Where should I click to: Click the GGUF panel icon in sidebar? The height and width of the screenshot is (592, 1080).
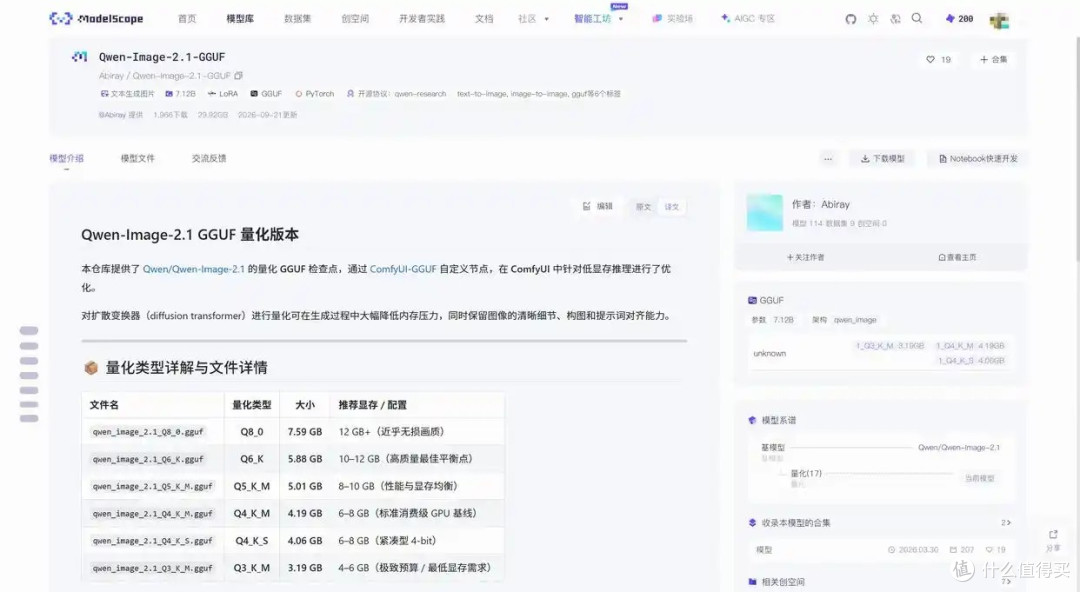[x=752, y=300]
